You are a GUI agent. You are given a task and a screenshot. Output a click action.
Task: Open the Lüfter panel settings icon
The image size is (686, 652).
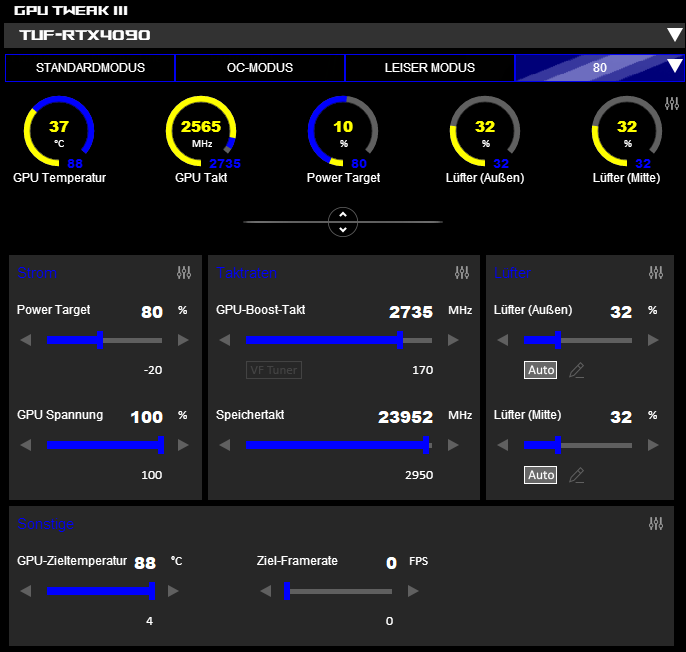pos(656,273)
